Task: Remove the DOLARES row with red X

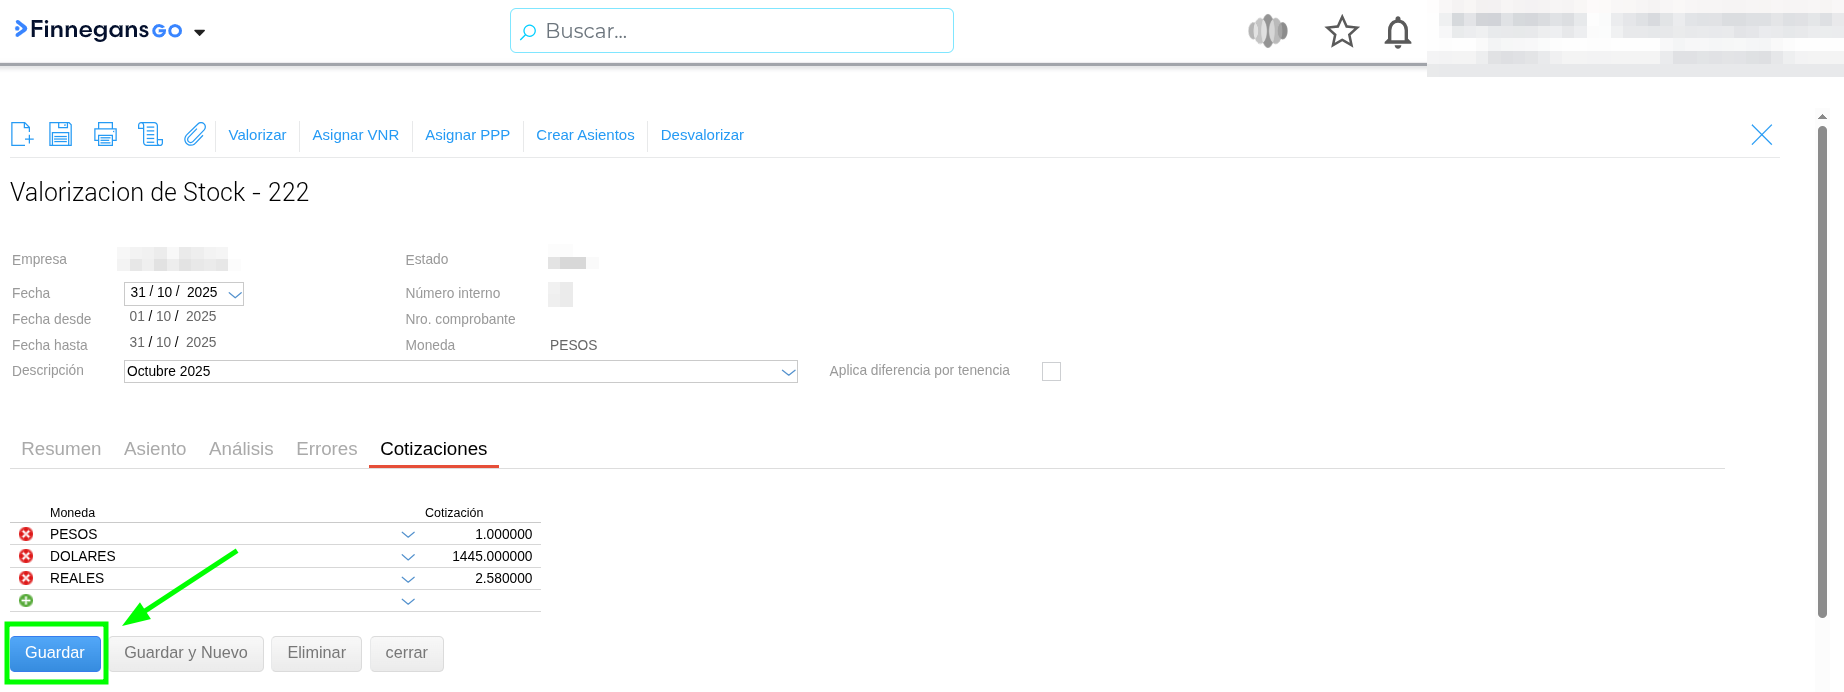Action: tap(26, 556)
